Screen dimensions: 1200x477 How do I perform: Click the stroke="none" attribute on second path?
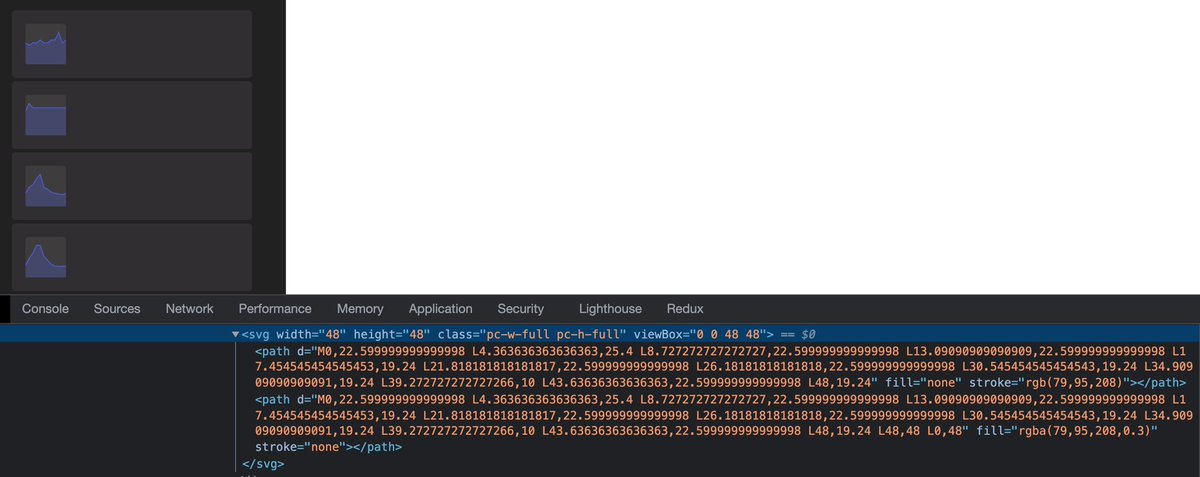click(299, 447)
